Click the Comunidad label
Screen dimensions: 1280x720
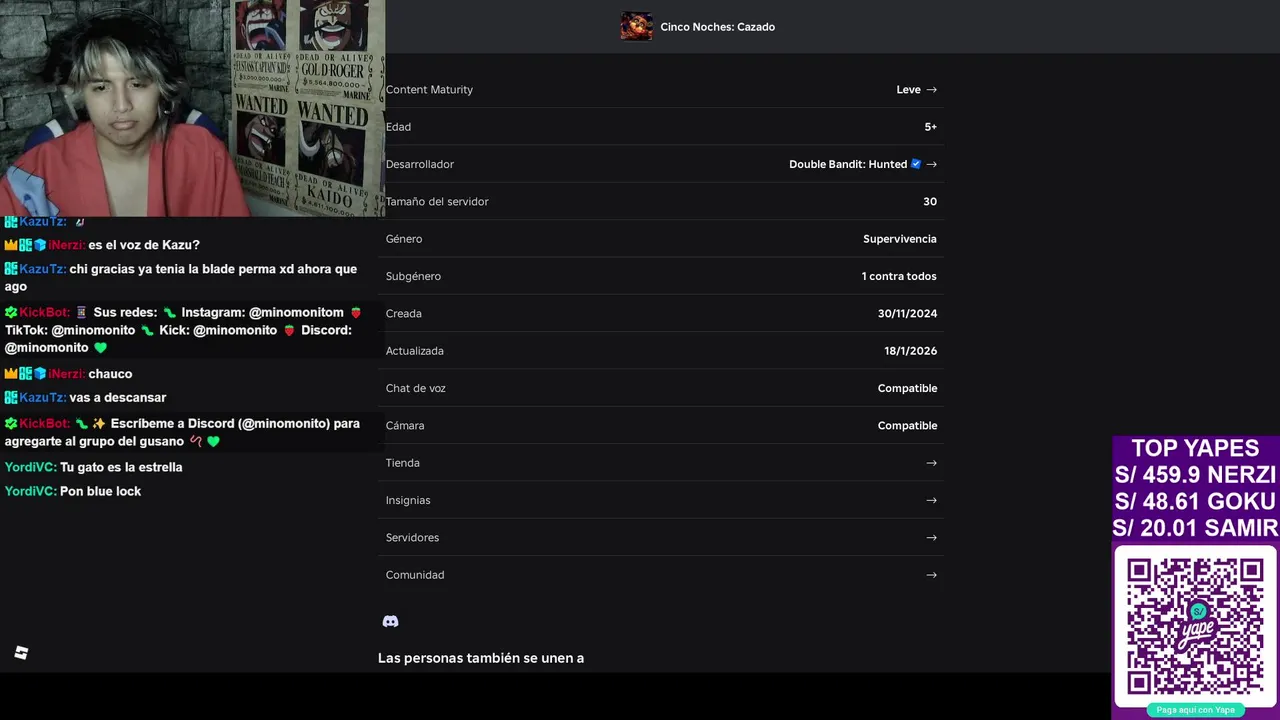[415, 575]
